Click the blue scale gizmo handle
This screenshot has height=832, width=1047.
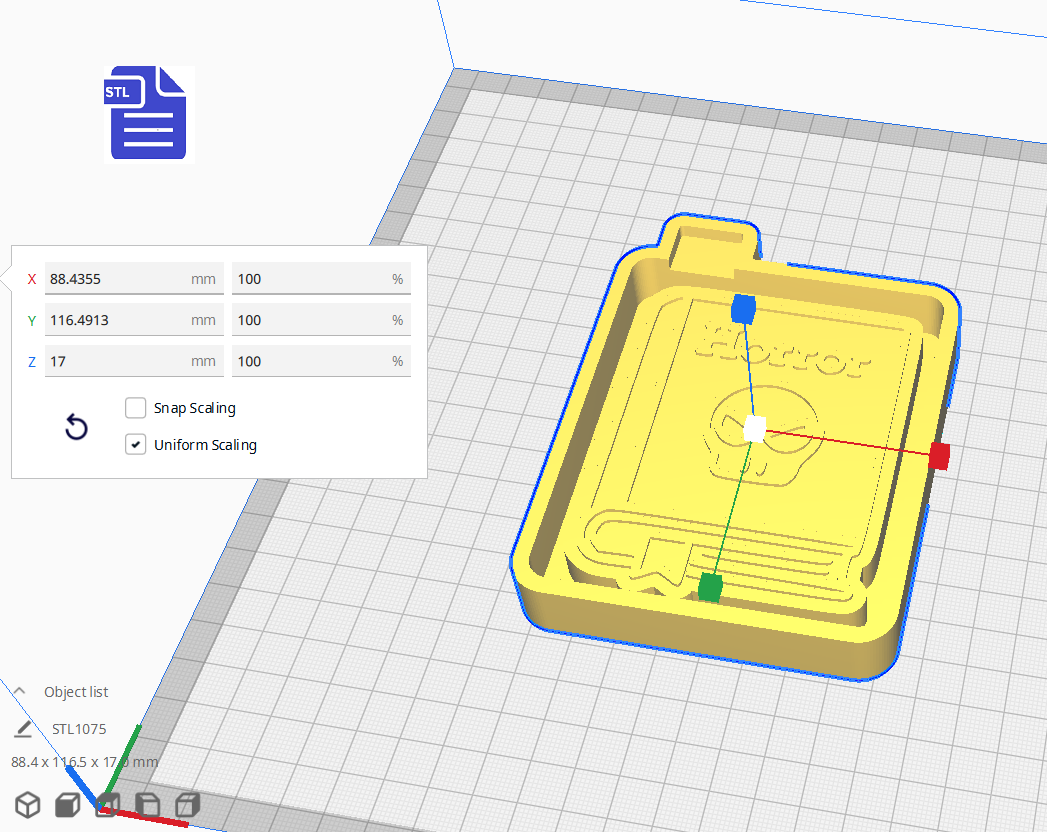click(x=743, y=311)
